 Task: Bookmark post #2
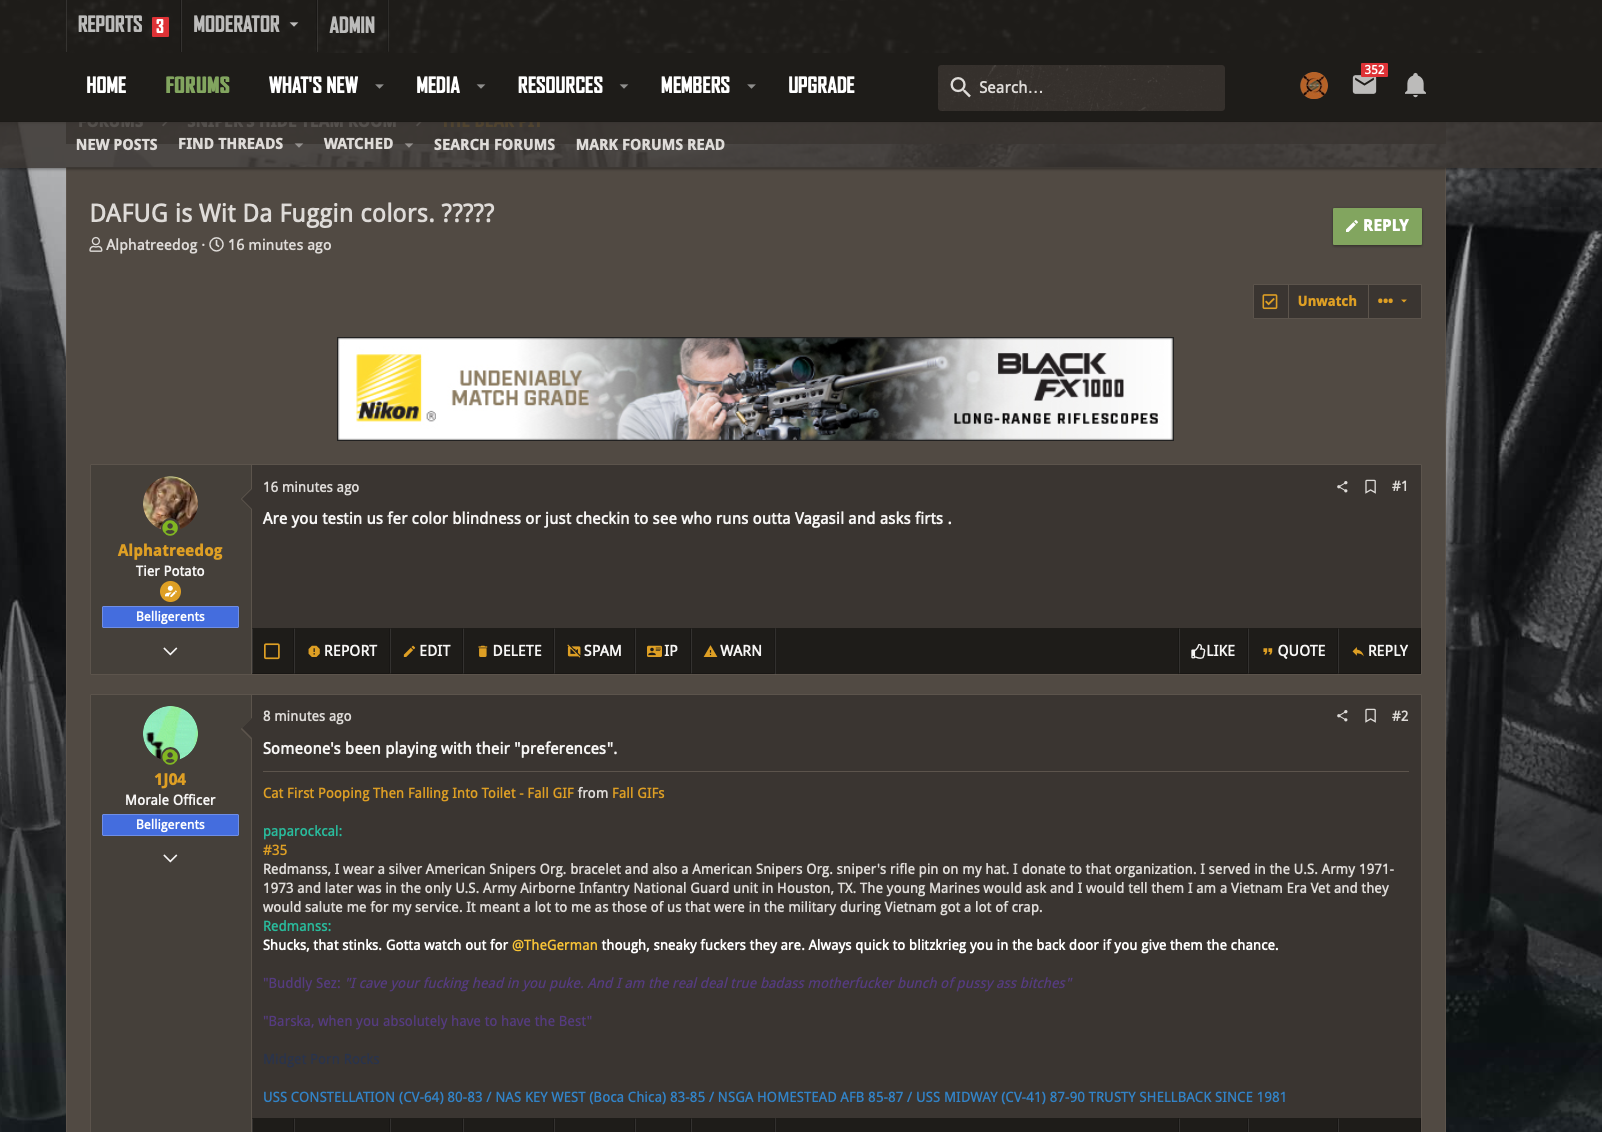(x=1371, y=716)
